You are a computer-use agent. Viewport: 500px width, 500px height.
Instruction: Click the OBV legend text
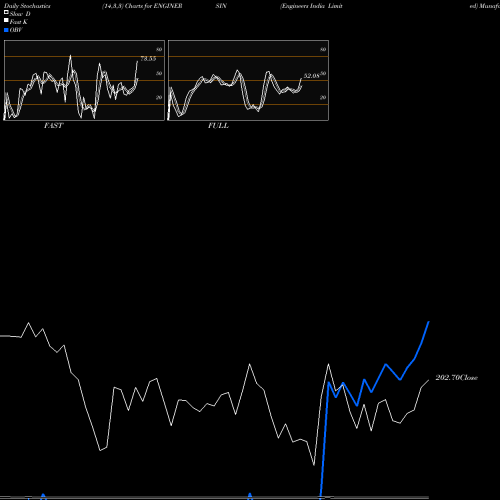click(x=16, y=30)
